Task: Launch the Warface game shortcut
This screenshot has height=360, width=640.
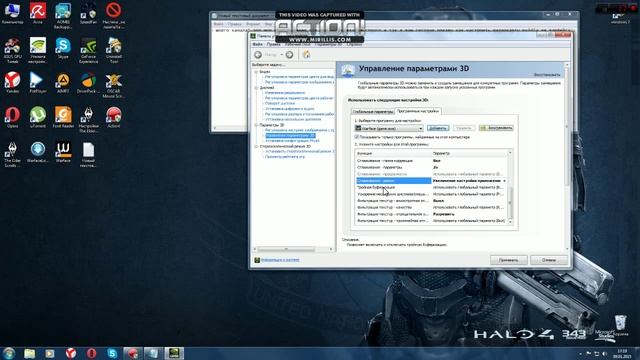Action: pos(63,152)
